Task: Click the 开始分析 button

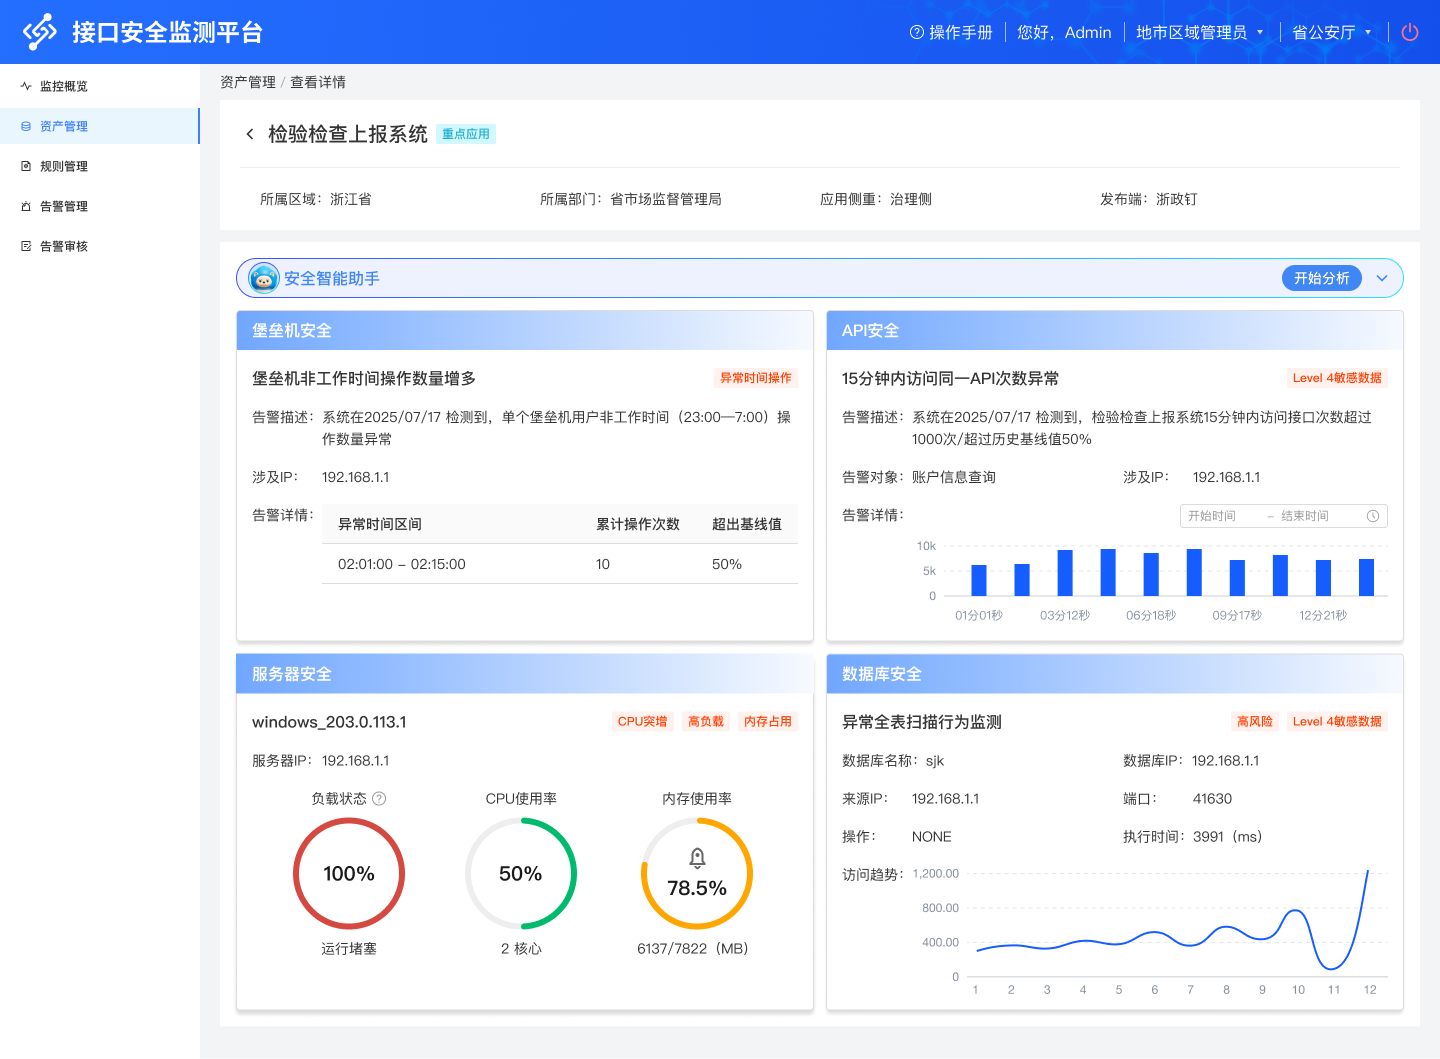Action: click(1322, 278)
